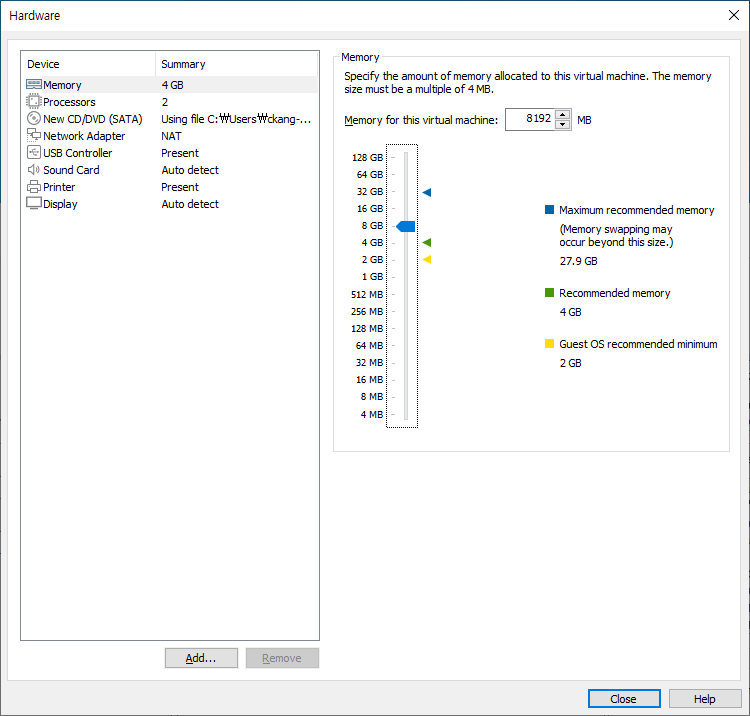Click the CD/DVD disc icon

point(34,119)
